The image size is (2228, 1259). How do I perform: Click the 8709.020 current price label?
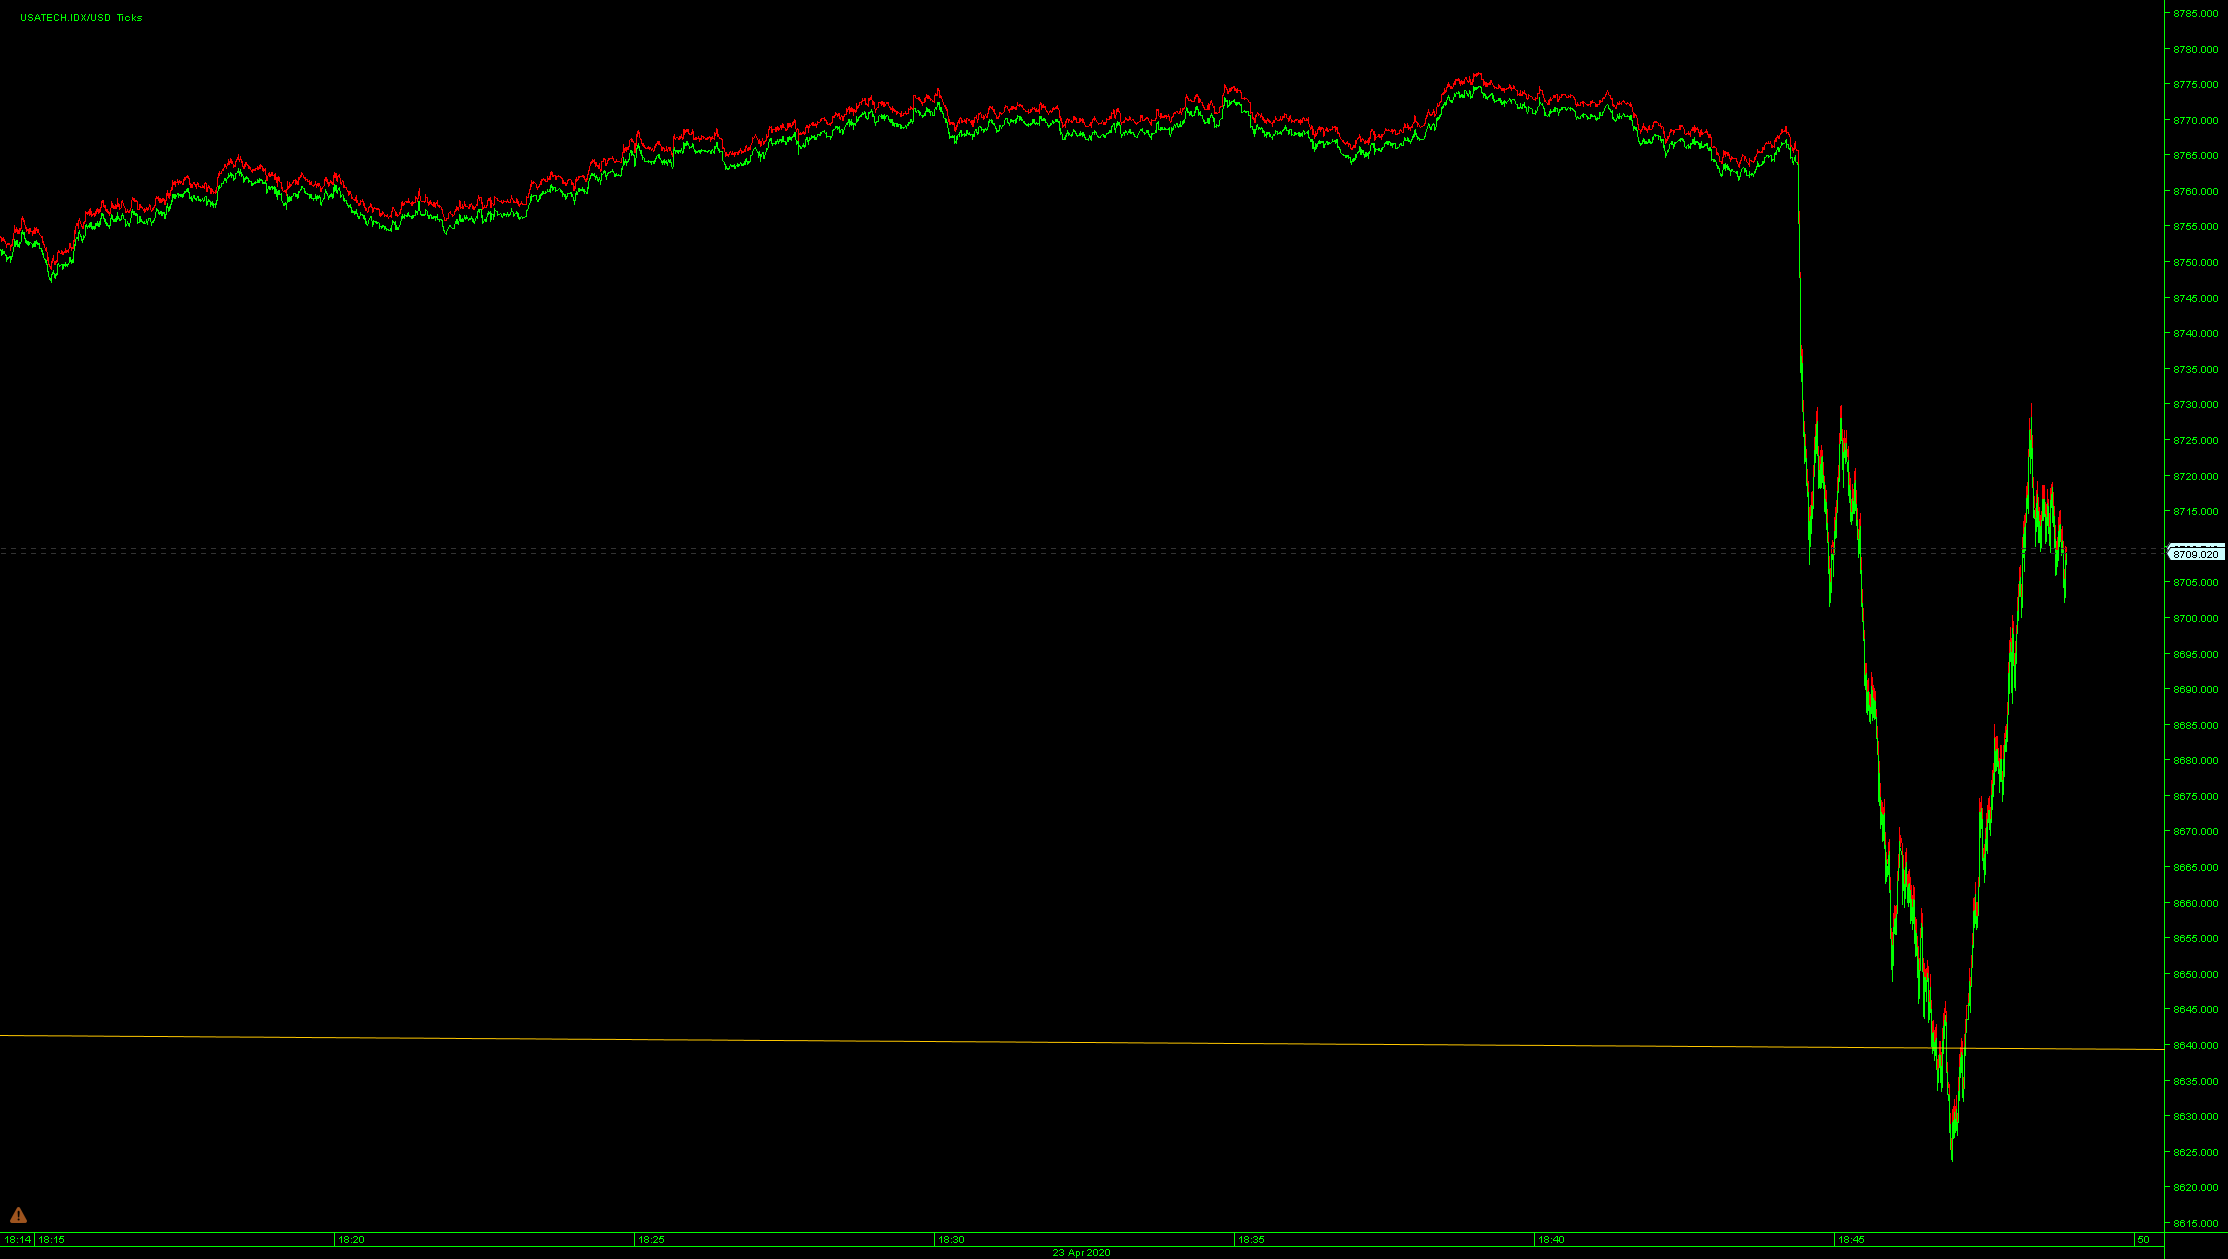pos(2195,554)
